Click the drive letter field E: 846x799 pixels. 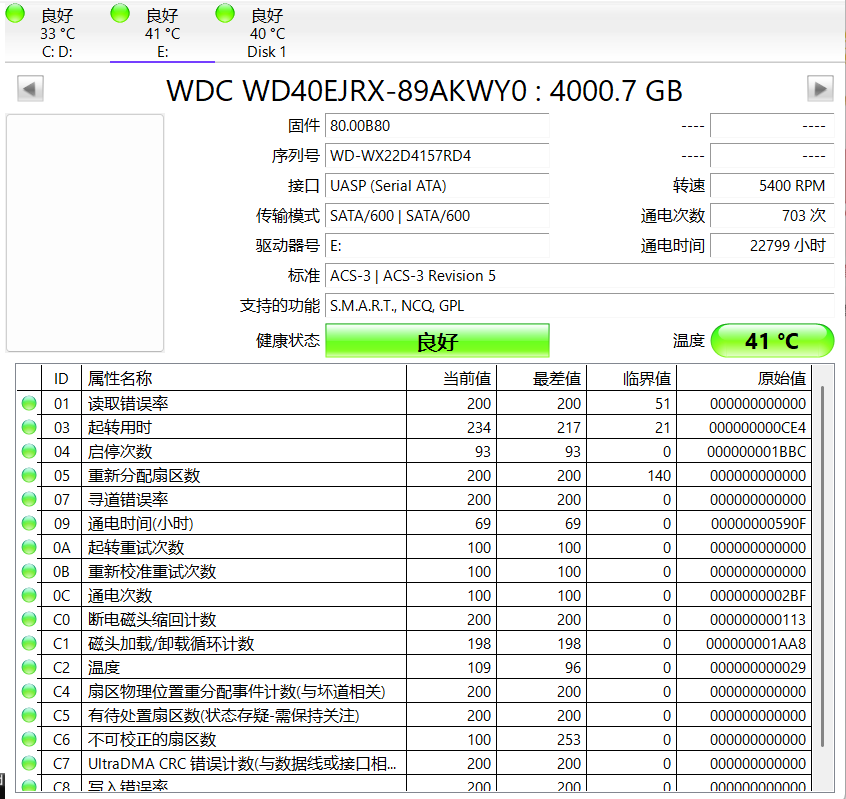[437, 247]
